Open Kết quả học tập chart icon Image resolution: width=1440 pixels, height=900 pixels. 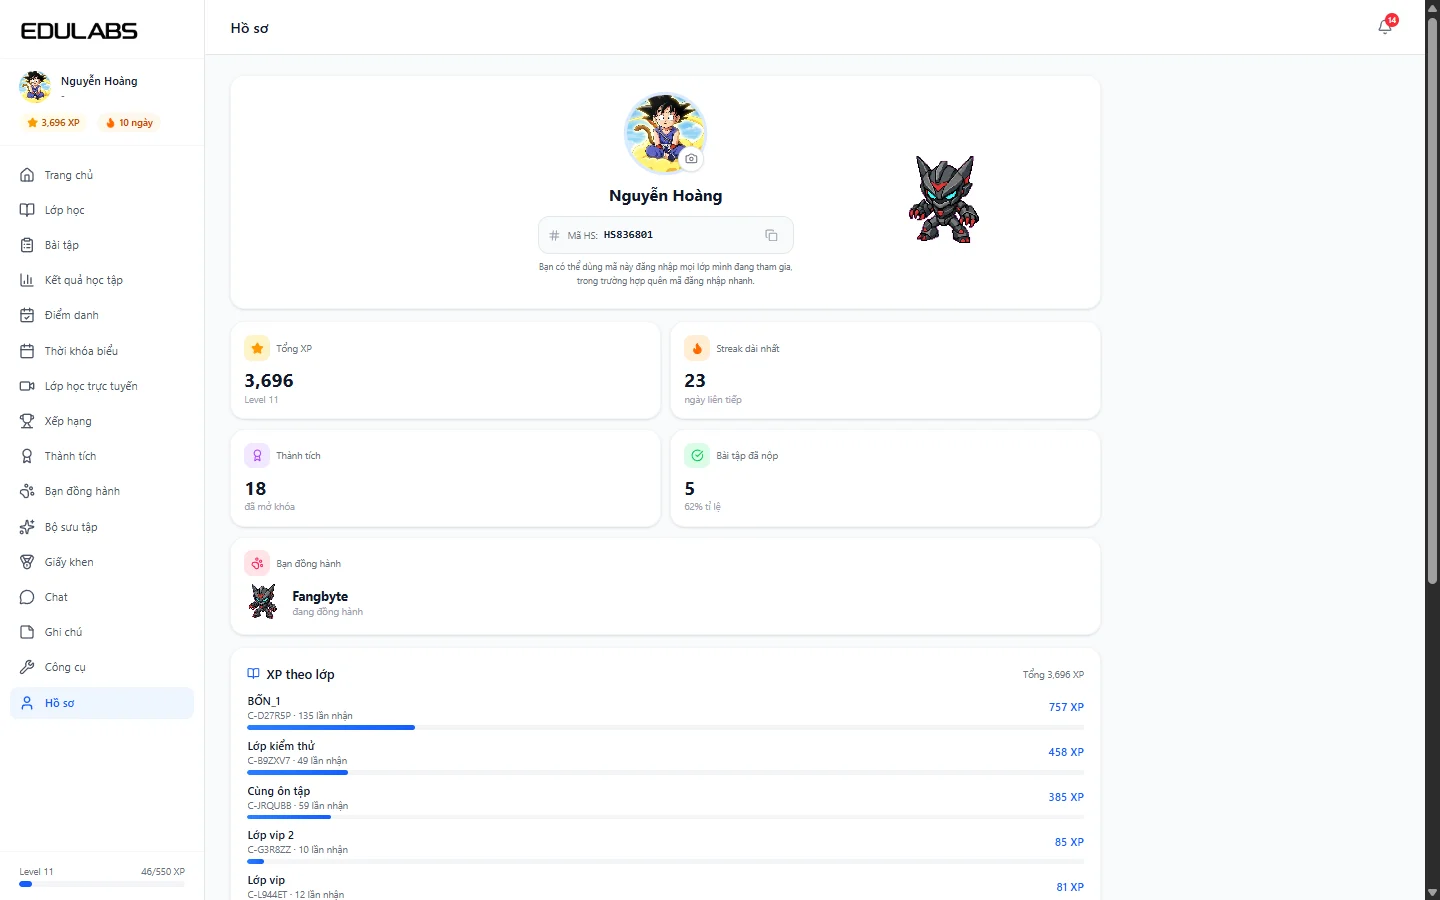point(27,280)
